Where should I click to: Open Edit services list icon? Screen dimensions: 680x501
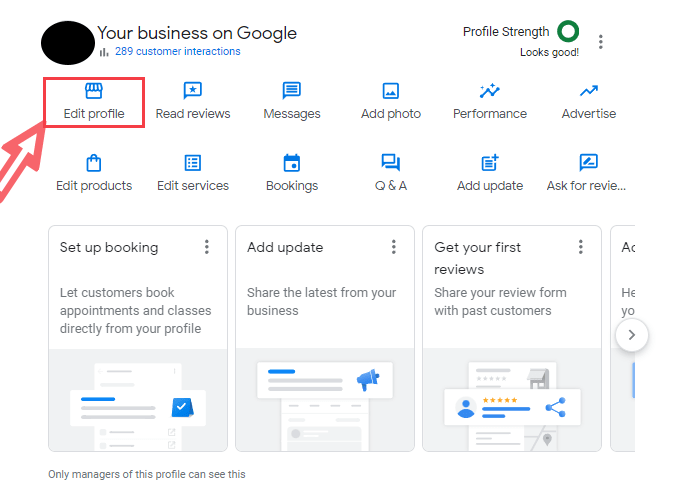tap(193, 163)
